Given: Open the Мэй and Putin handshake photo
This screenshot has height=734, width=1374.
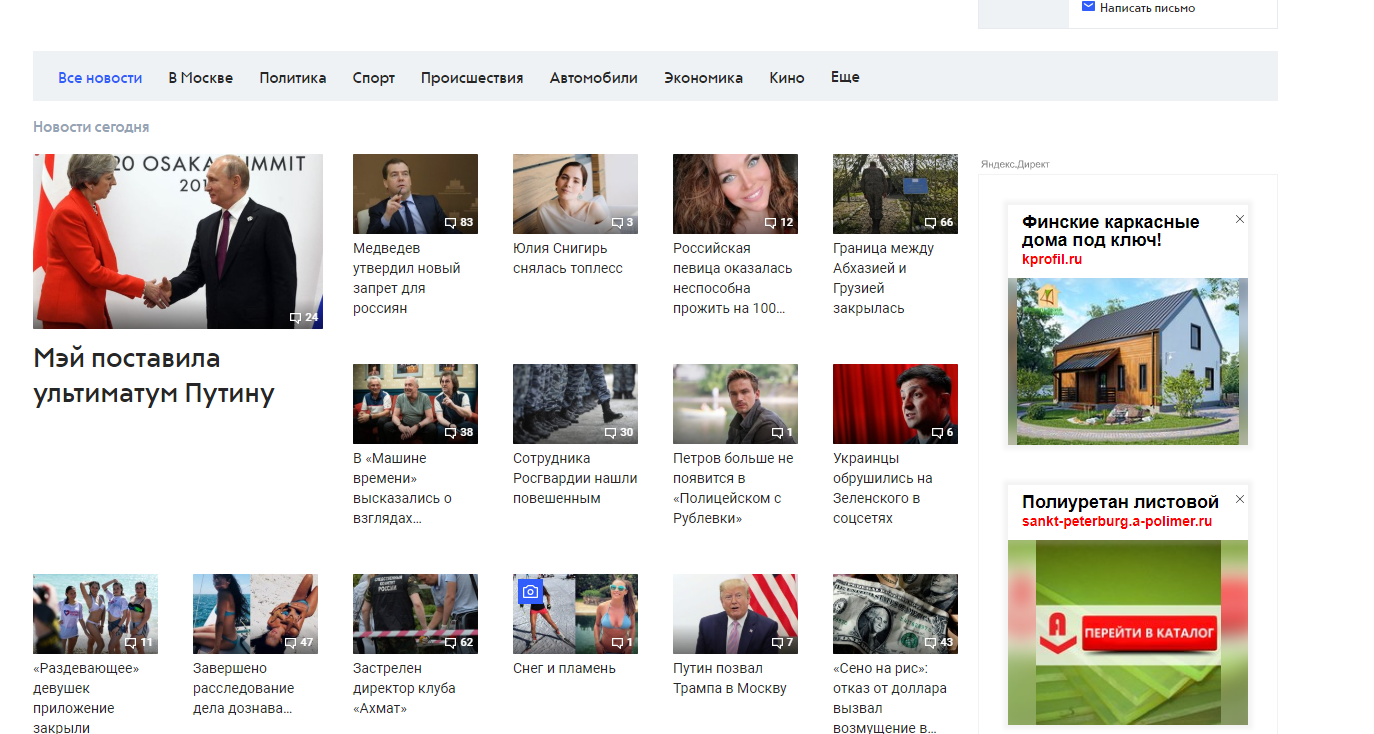Looking at the screenshot, I should click(x=178, y=241).
